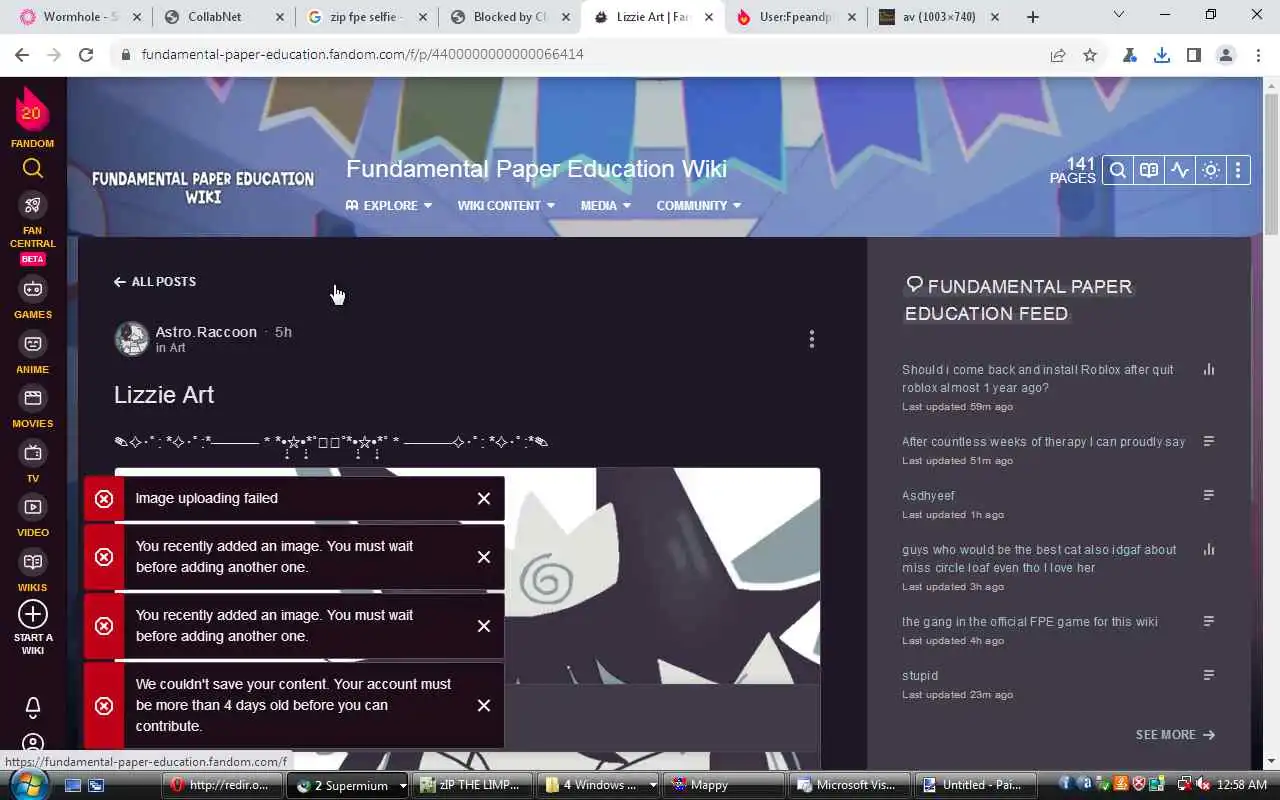Open 'best cat' poll feed post
The image size is (1280, 800).
pyautogui.click(x=1039, y=558)
